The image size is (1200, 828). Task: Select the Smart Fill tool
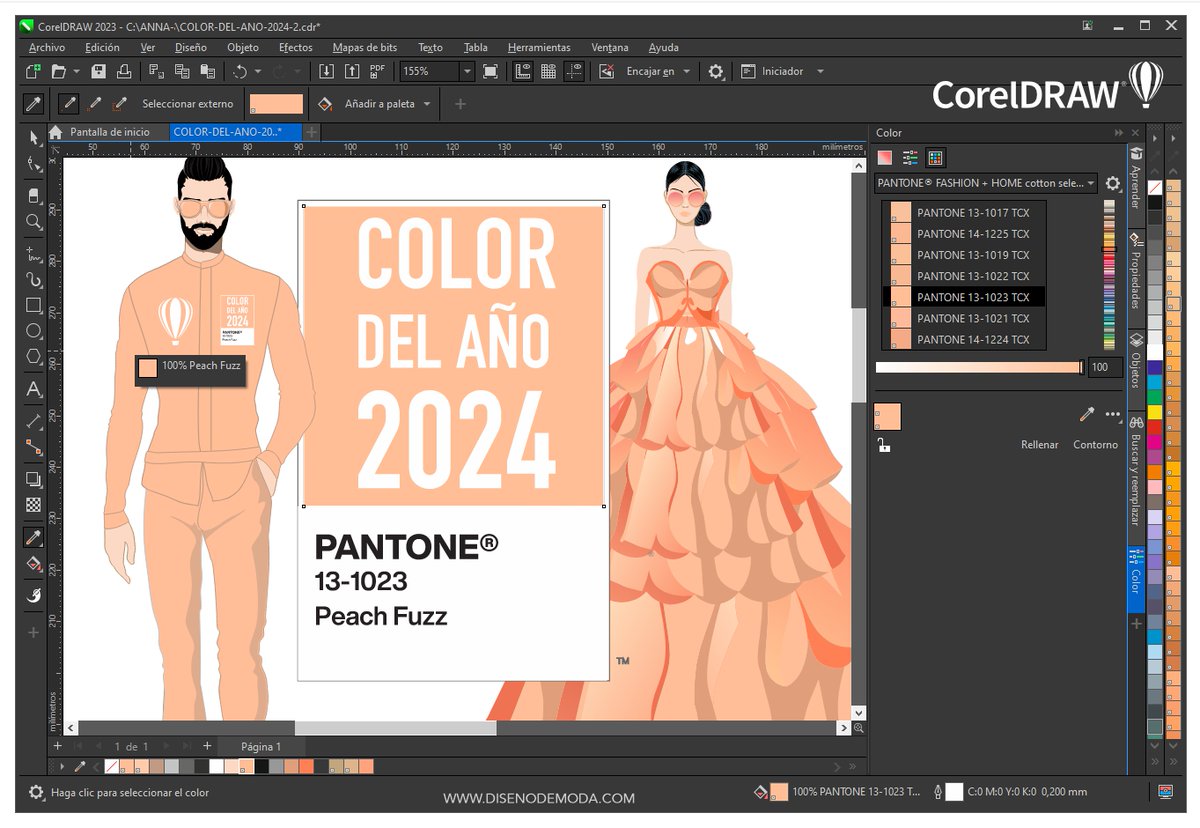coord(34,595)
